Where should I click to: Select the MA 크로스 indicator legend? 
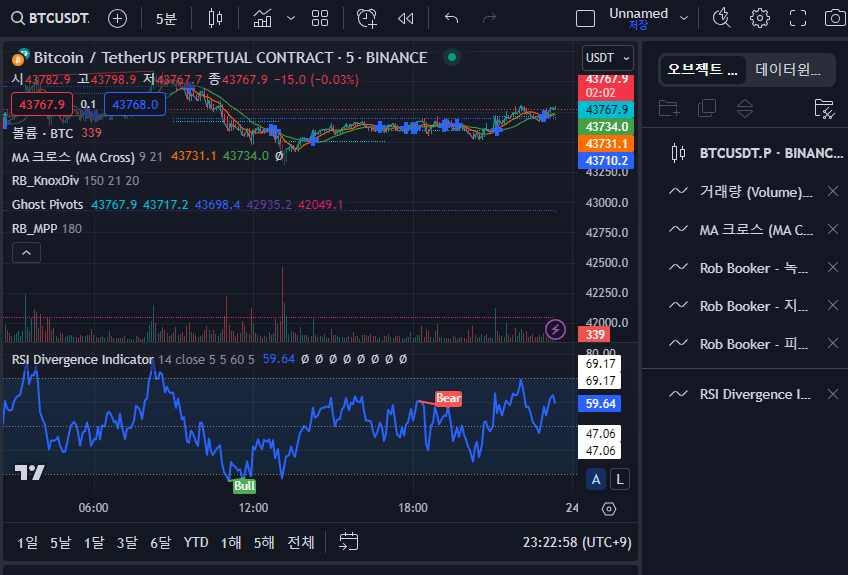click(x=73, y=157)
